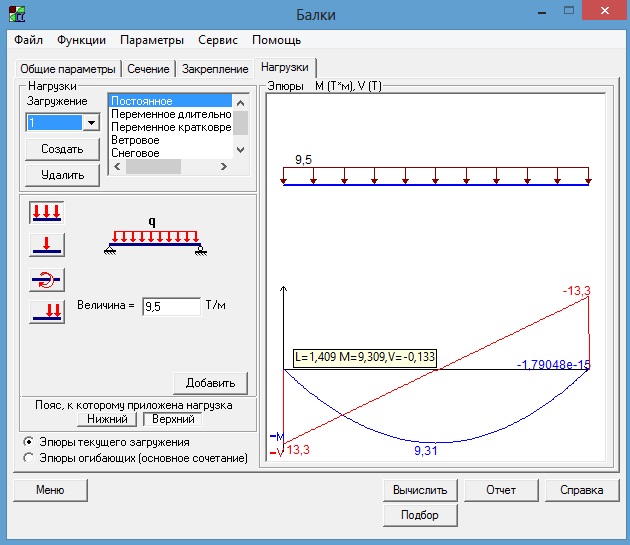Open the Сервис menu
The width and height of the screenshot is (630, 545).
(x=218, y=40)
